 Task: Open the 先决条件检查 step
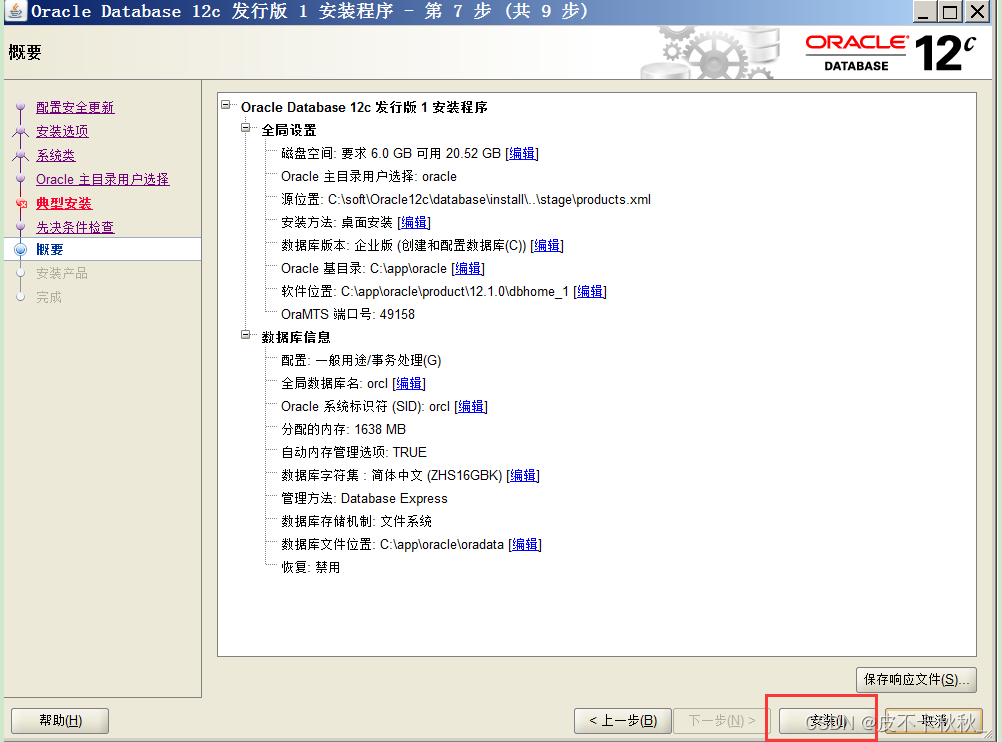[x=75, y=227]
